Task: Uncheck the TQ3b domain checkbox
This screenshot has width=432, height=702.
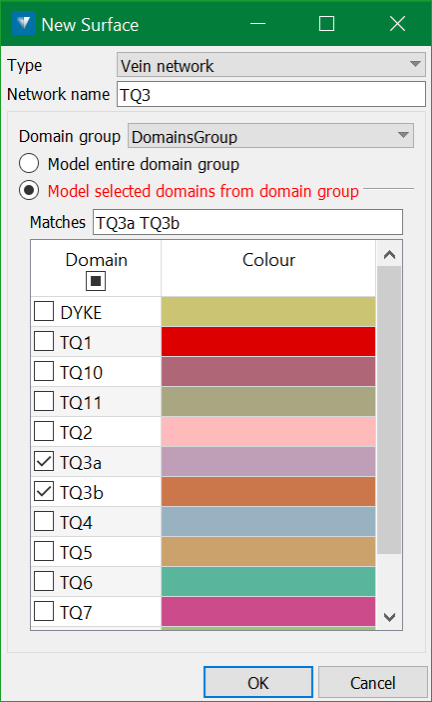Action: [44, 491]
